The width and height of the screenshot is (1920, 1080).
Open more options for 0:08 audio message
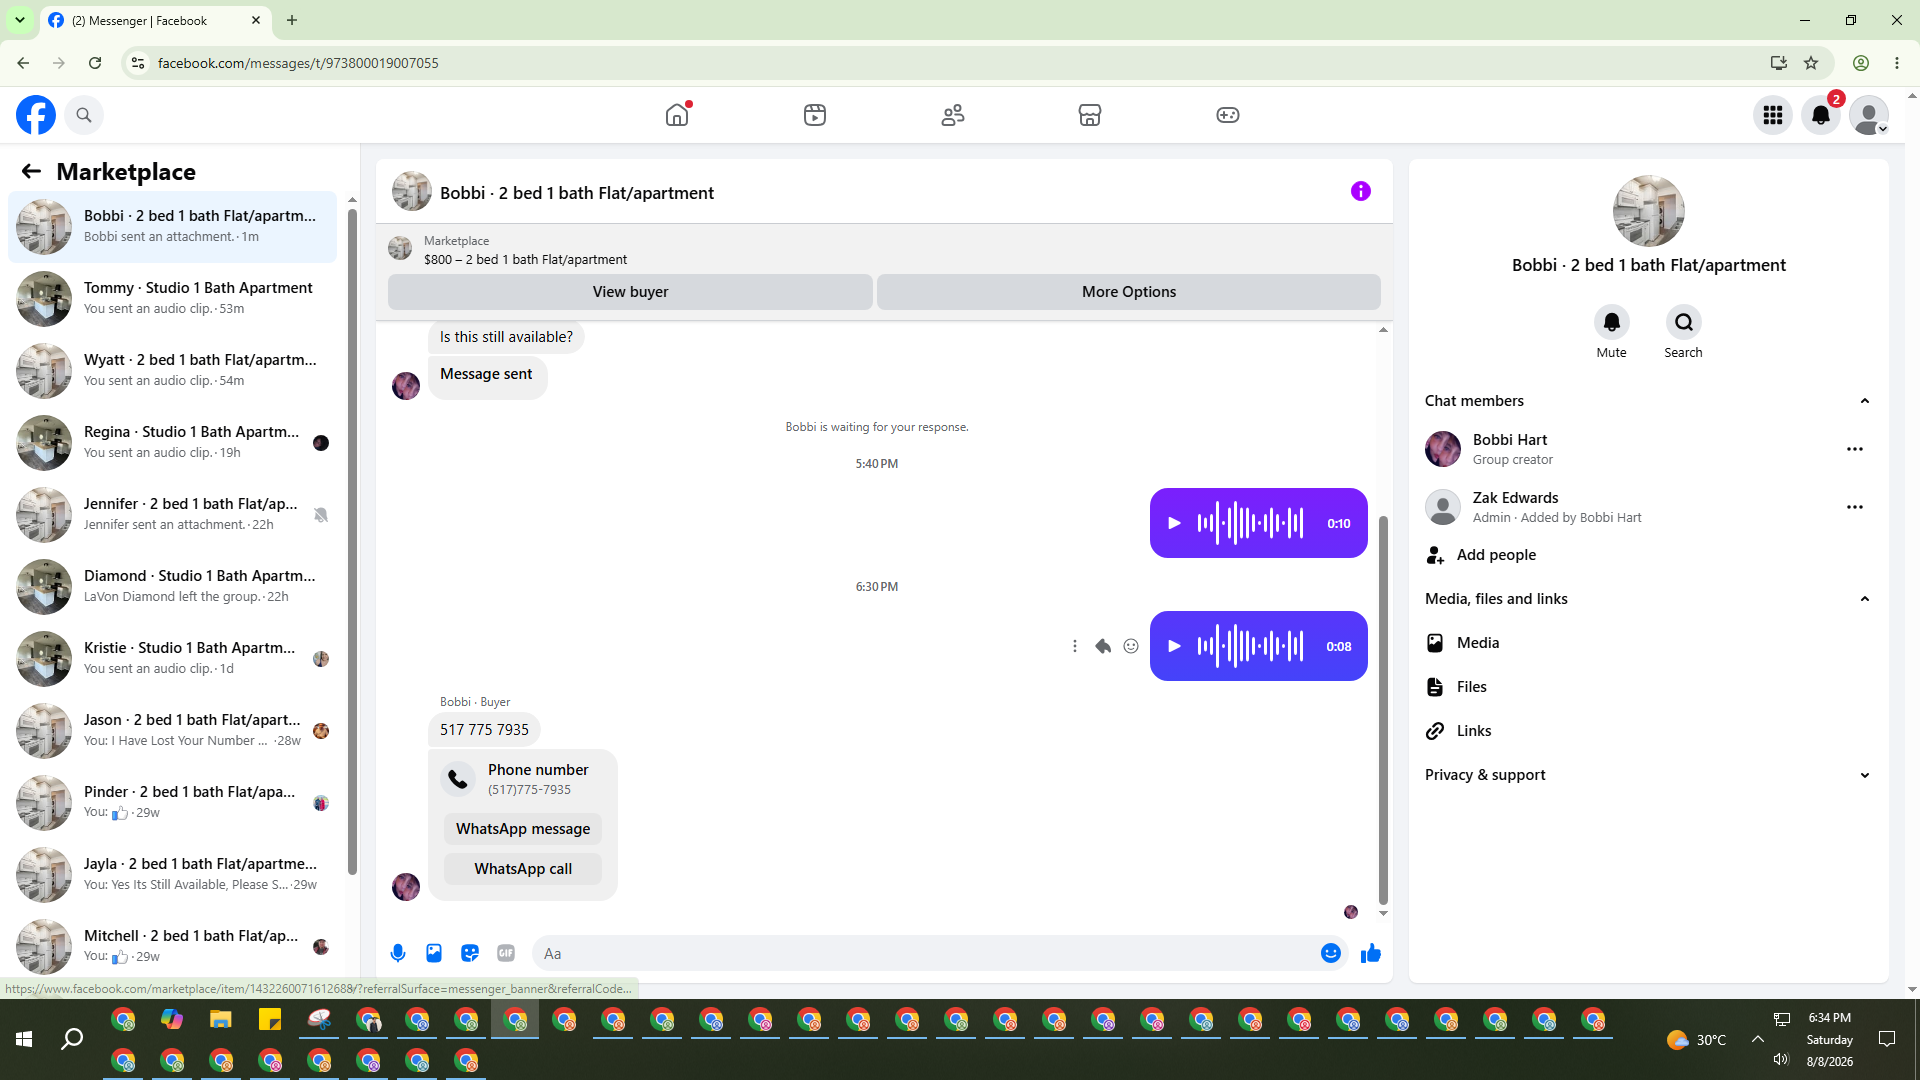click(x=1075, y=646)
